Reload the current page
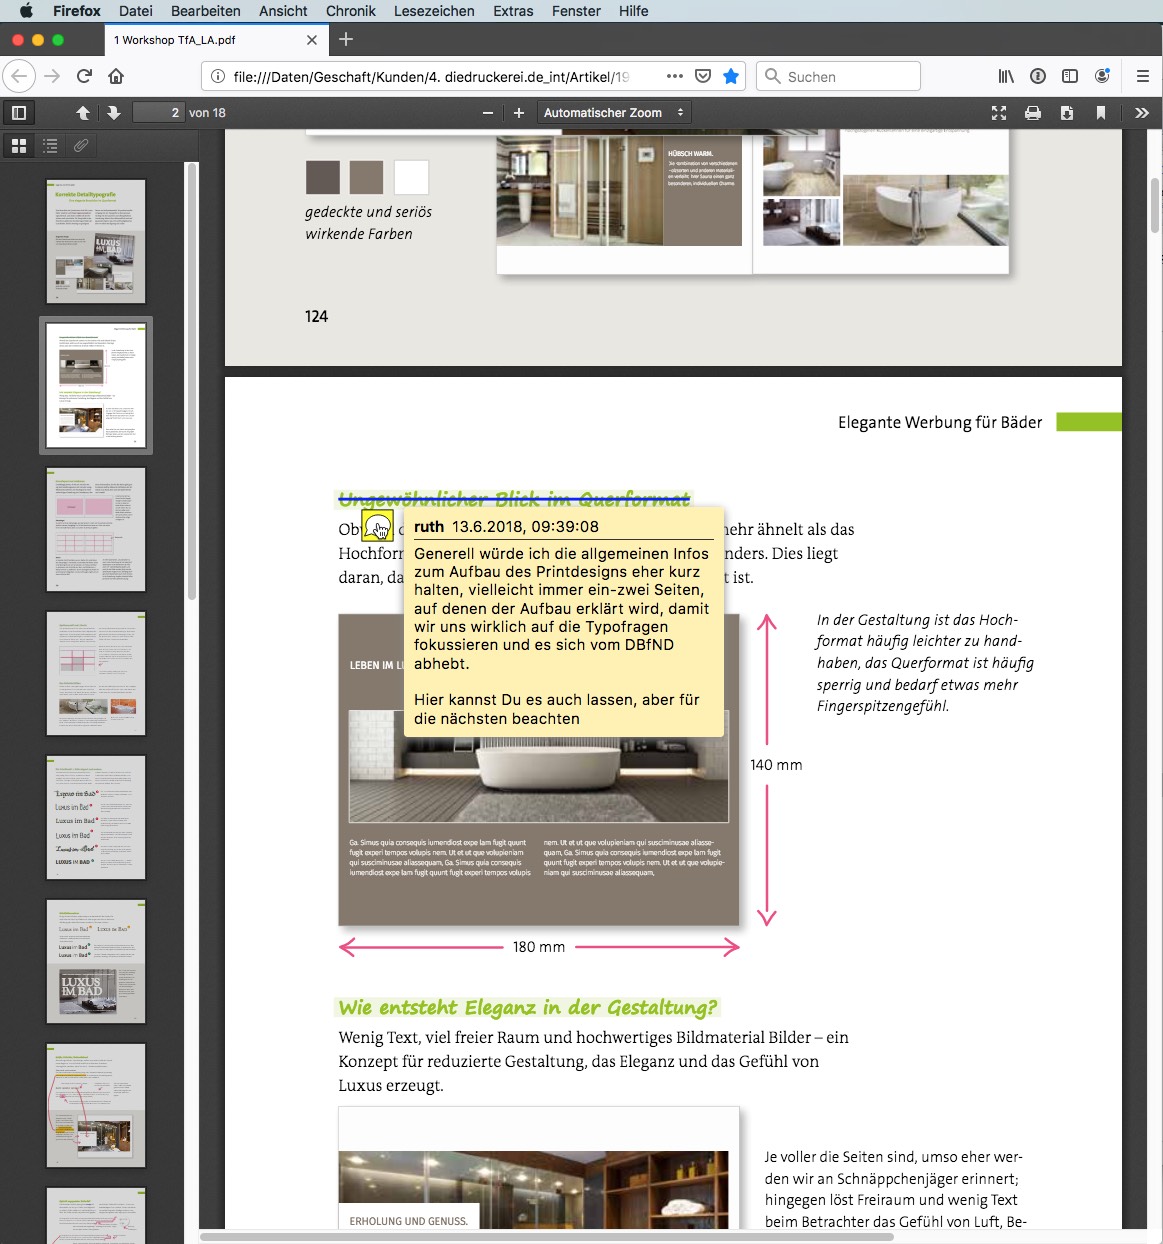Viewport: 1163px width, 1244px height. tap(85, 76)
